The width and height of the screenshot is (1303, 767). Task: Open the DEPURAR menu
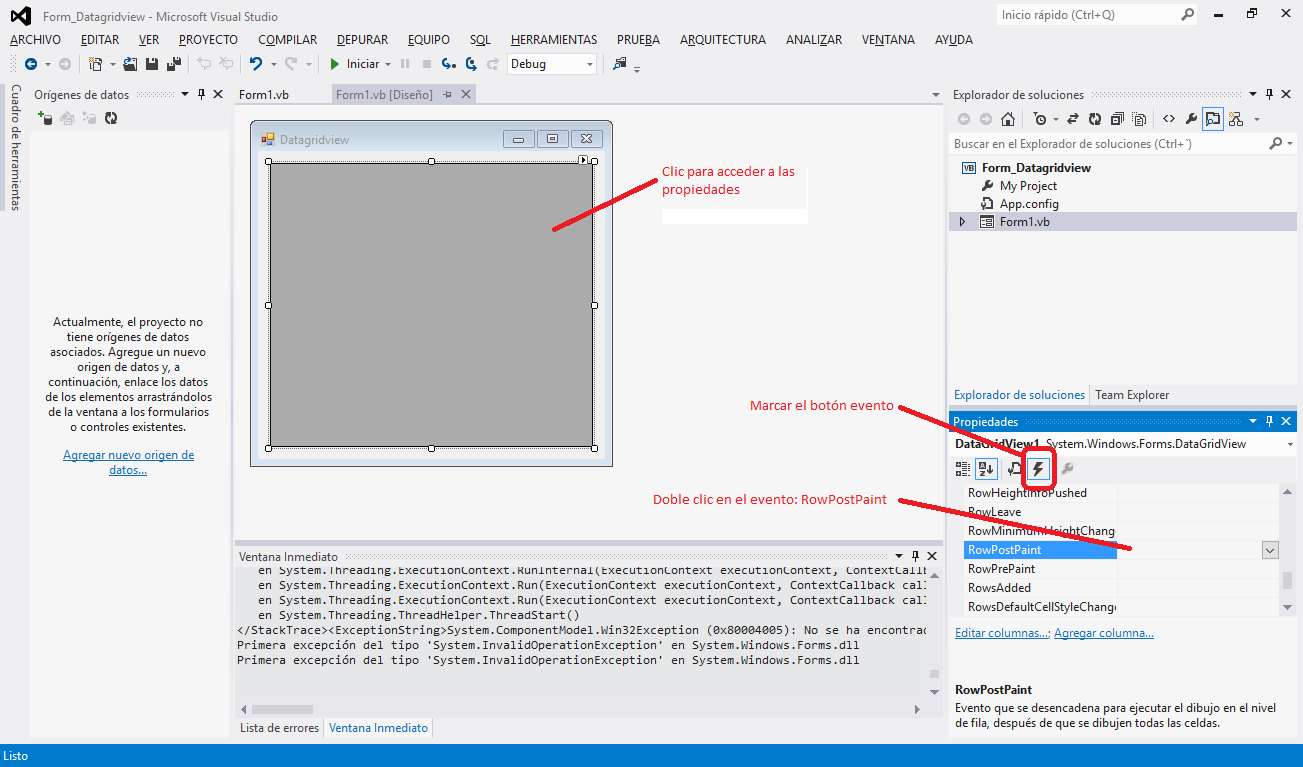[361, 39]
